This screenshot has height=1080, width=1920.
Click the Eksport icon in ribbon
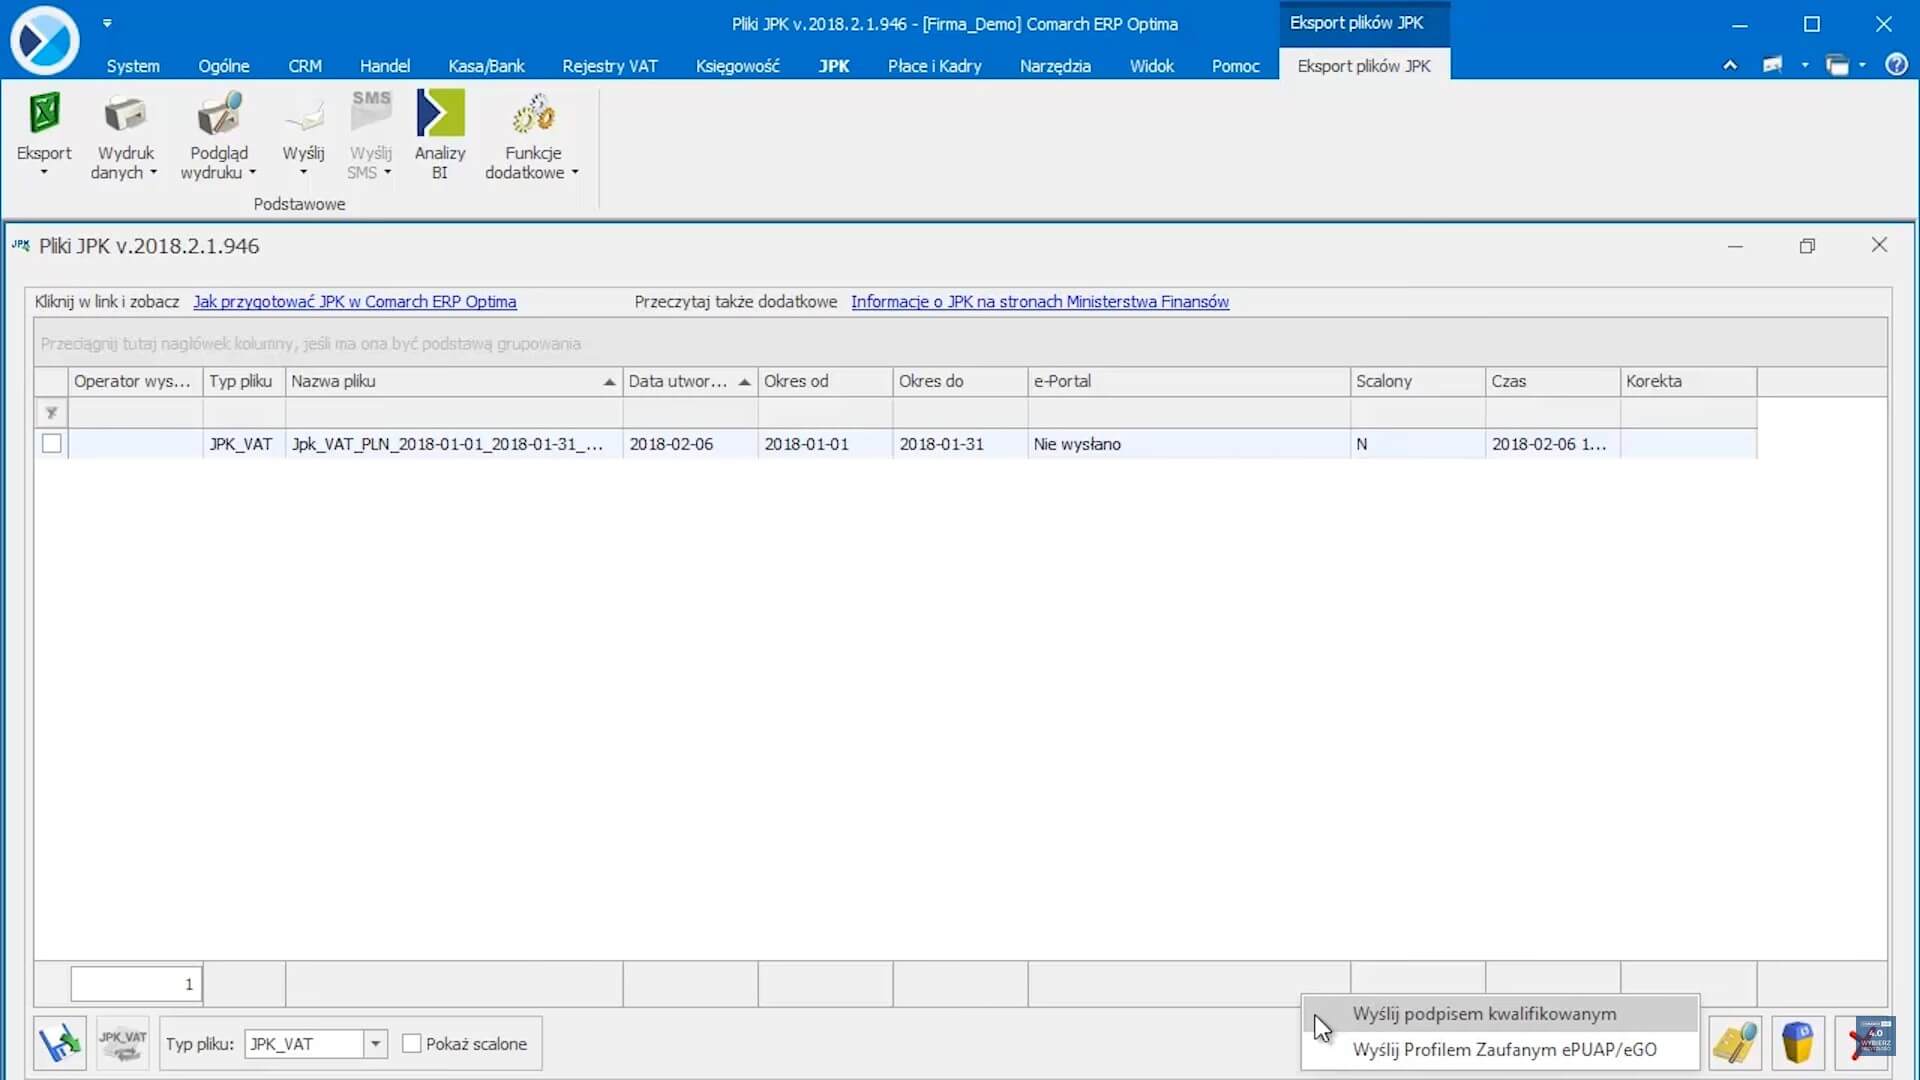[44, 115]
